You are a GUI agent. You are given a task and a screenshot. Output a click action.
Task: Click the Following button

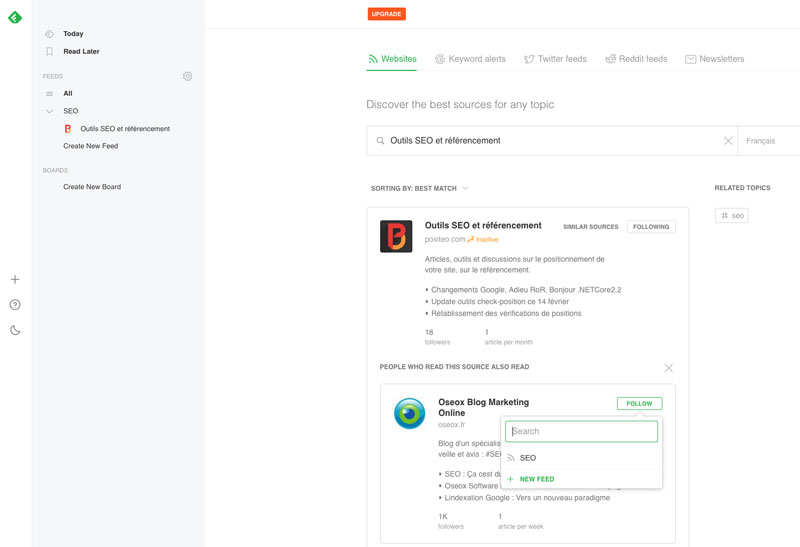tap(651, 227)
